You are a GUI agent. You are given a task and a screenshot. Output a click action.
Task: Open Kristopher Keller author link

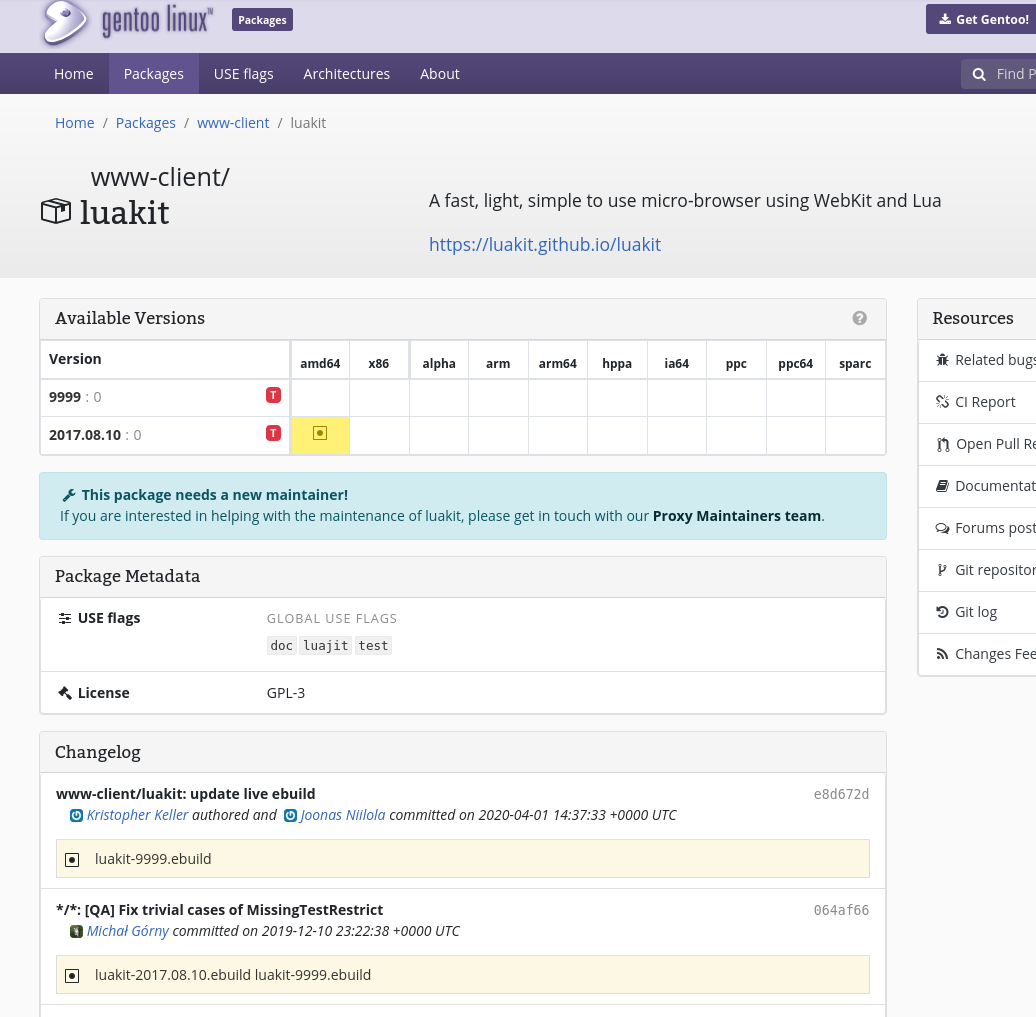pos(137,815)
